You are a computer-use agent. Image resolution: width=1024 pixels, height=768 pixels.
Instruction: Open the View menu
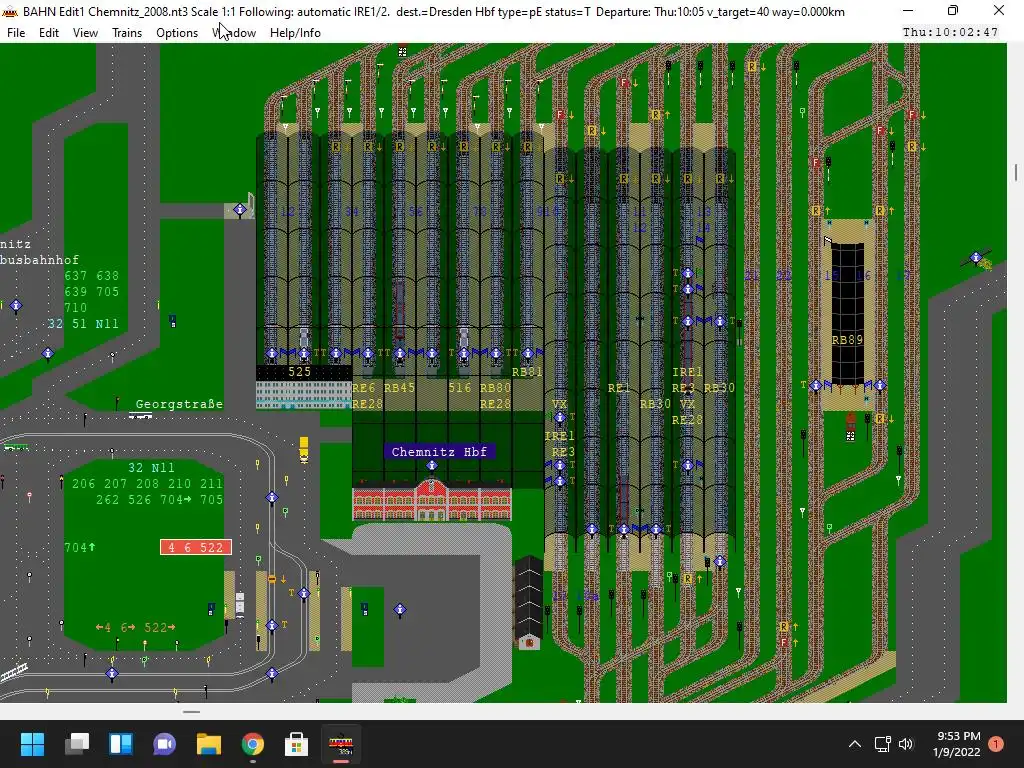tap(85, 33)
